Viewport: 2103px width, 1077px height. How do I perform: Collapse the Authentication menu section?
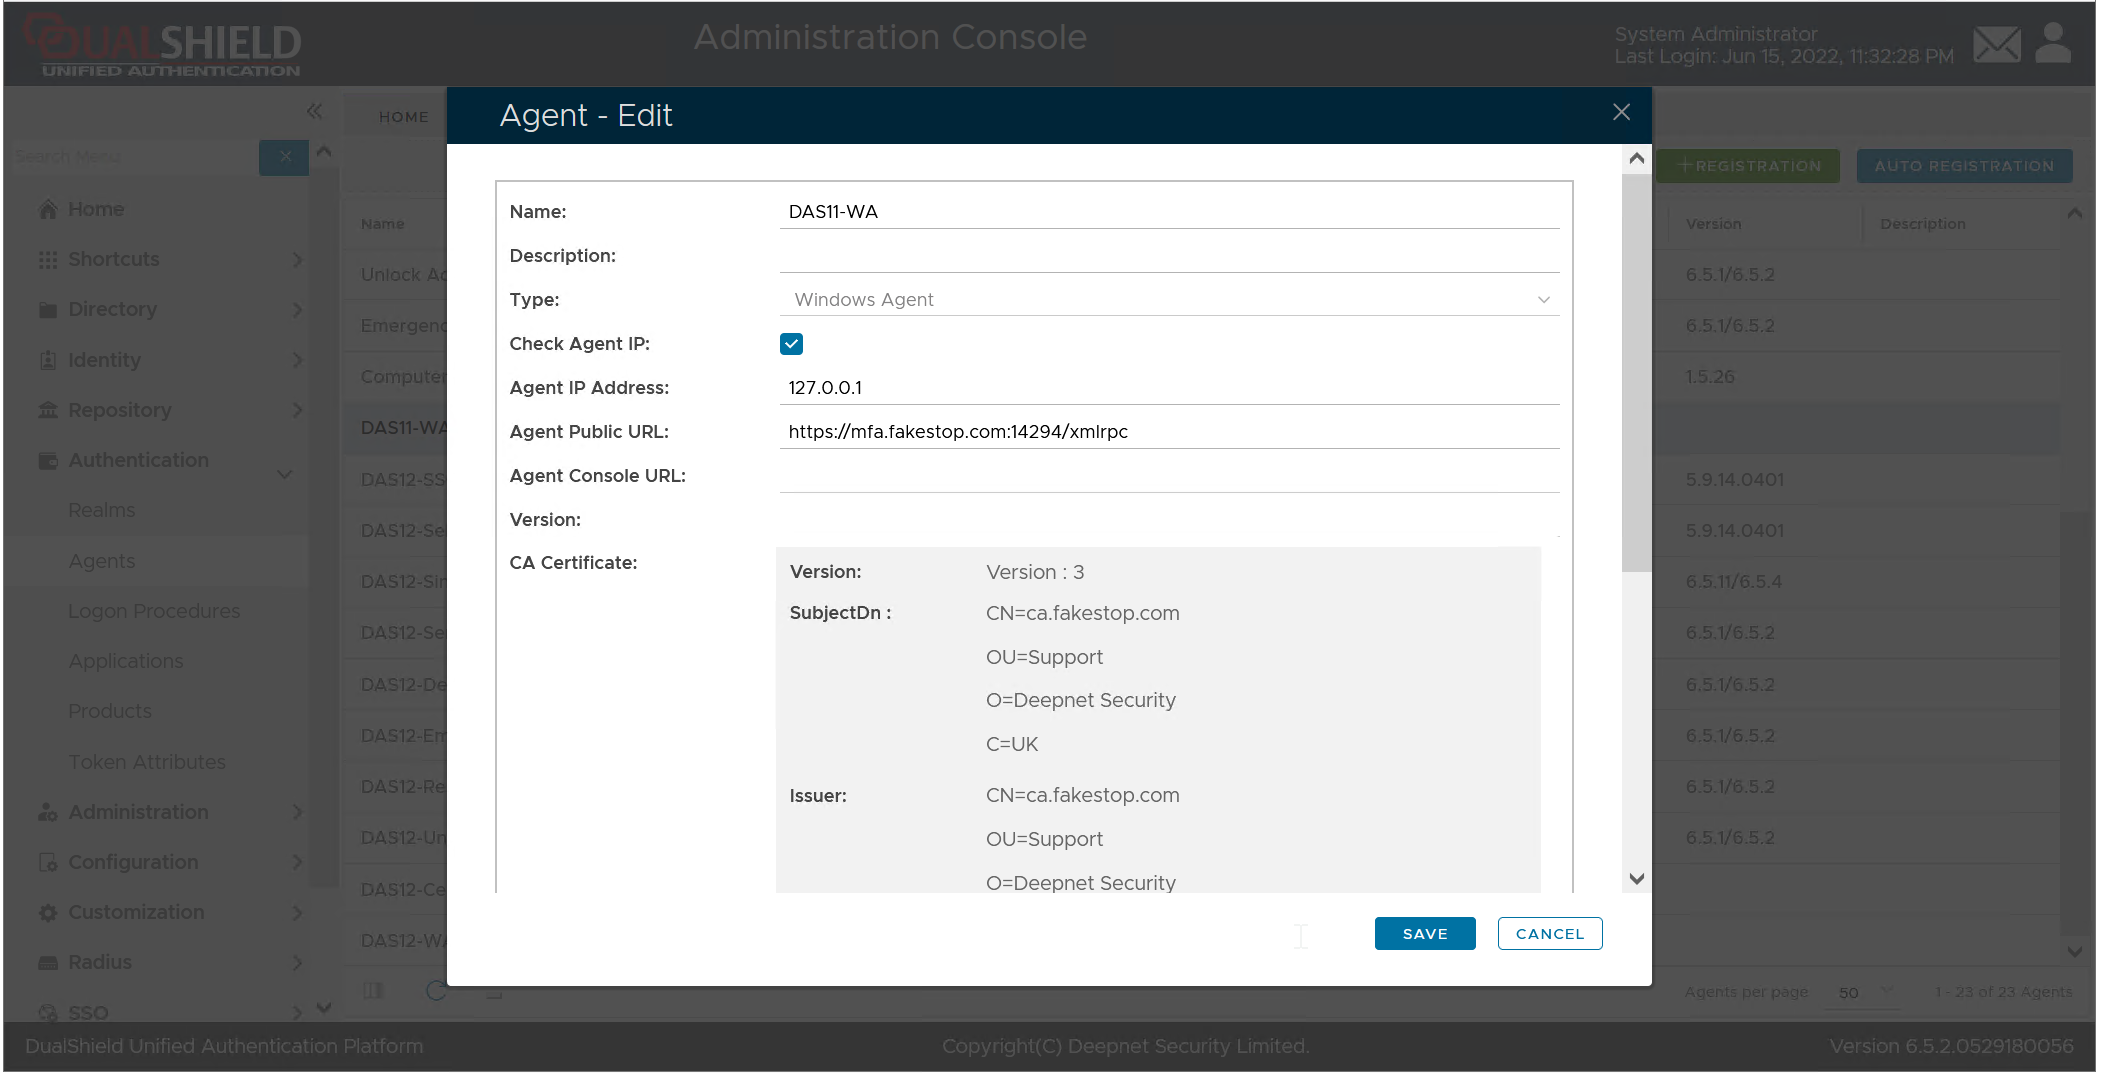pyautogui.click(x=284, y=473)
